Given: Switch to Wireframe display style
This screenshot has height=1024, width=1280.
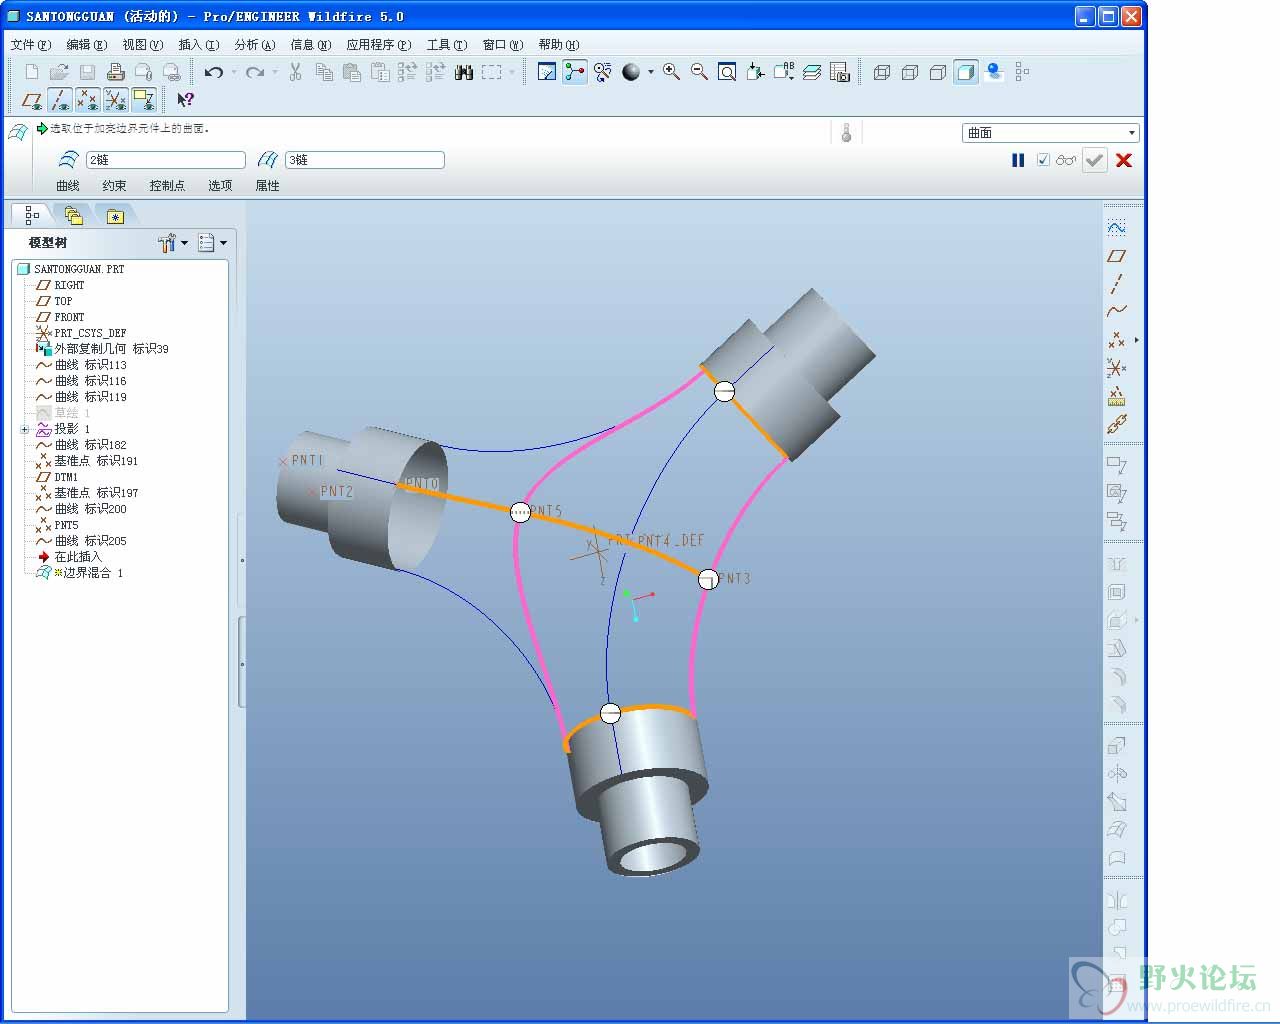Looking at the screenshot, I should [882, 72].
